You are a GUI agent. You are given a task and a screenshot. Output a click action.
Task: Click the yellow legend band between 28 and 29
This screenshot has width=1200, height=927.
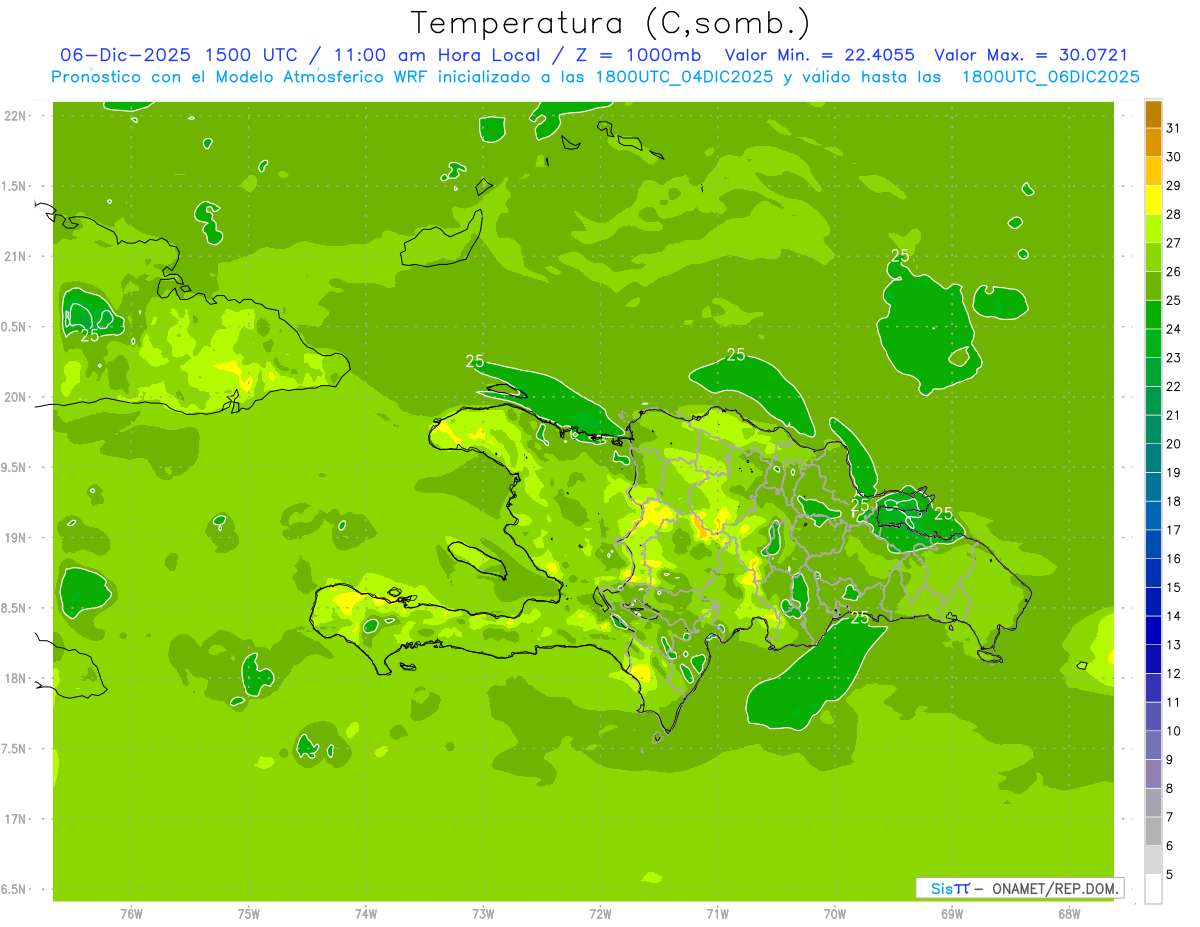[1153, 200]
